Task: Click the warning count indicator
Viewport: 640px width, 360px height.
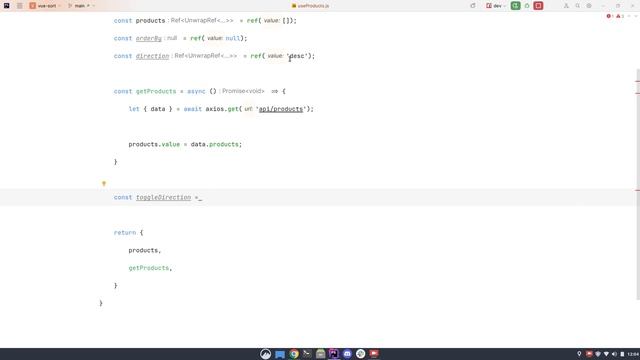Action: (620, 16)
